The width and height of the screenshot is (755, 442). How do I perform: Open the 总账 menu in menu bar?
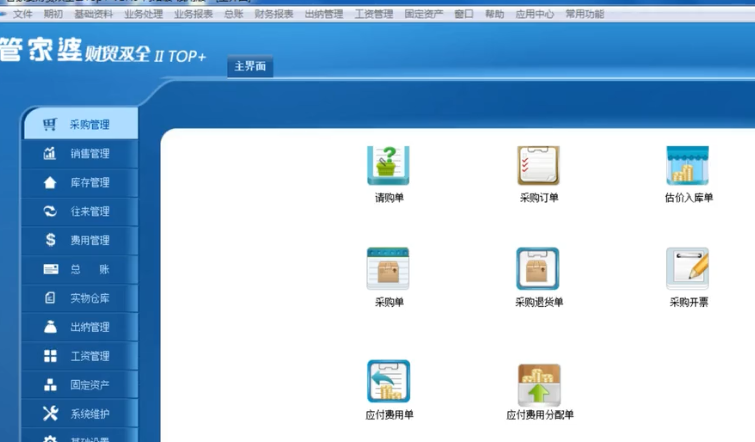click(x=234, y=14)
